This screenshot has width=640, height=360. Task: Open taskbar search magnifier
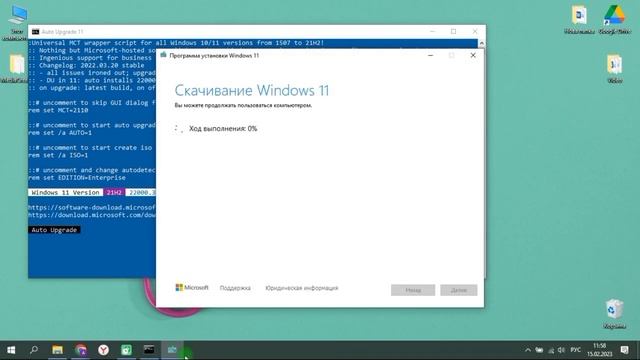click(34, 350)
